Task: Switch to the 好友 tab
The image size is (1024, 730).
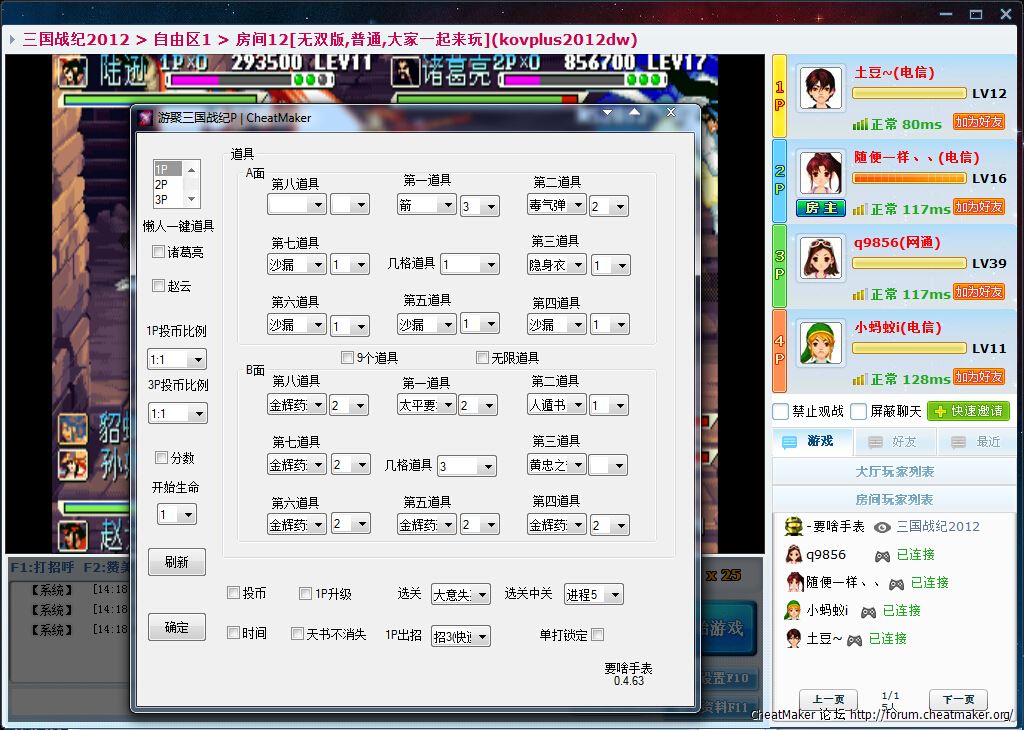Action: click(x=894, y=441)
